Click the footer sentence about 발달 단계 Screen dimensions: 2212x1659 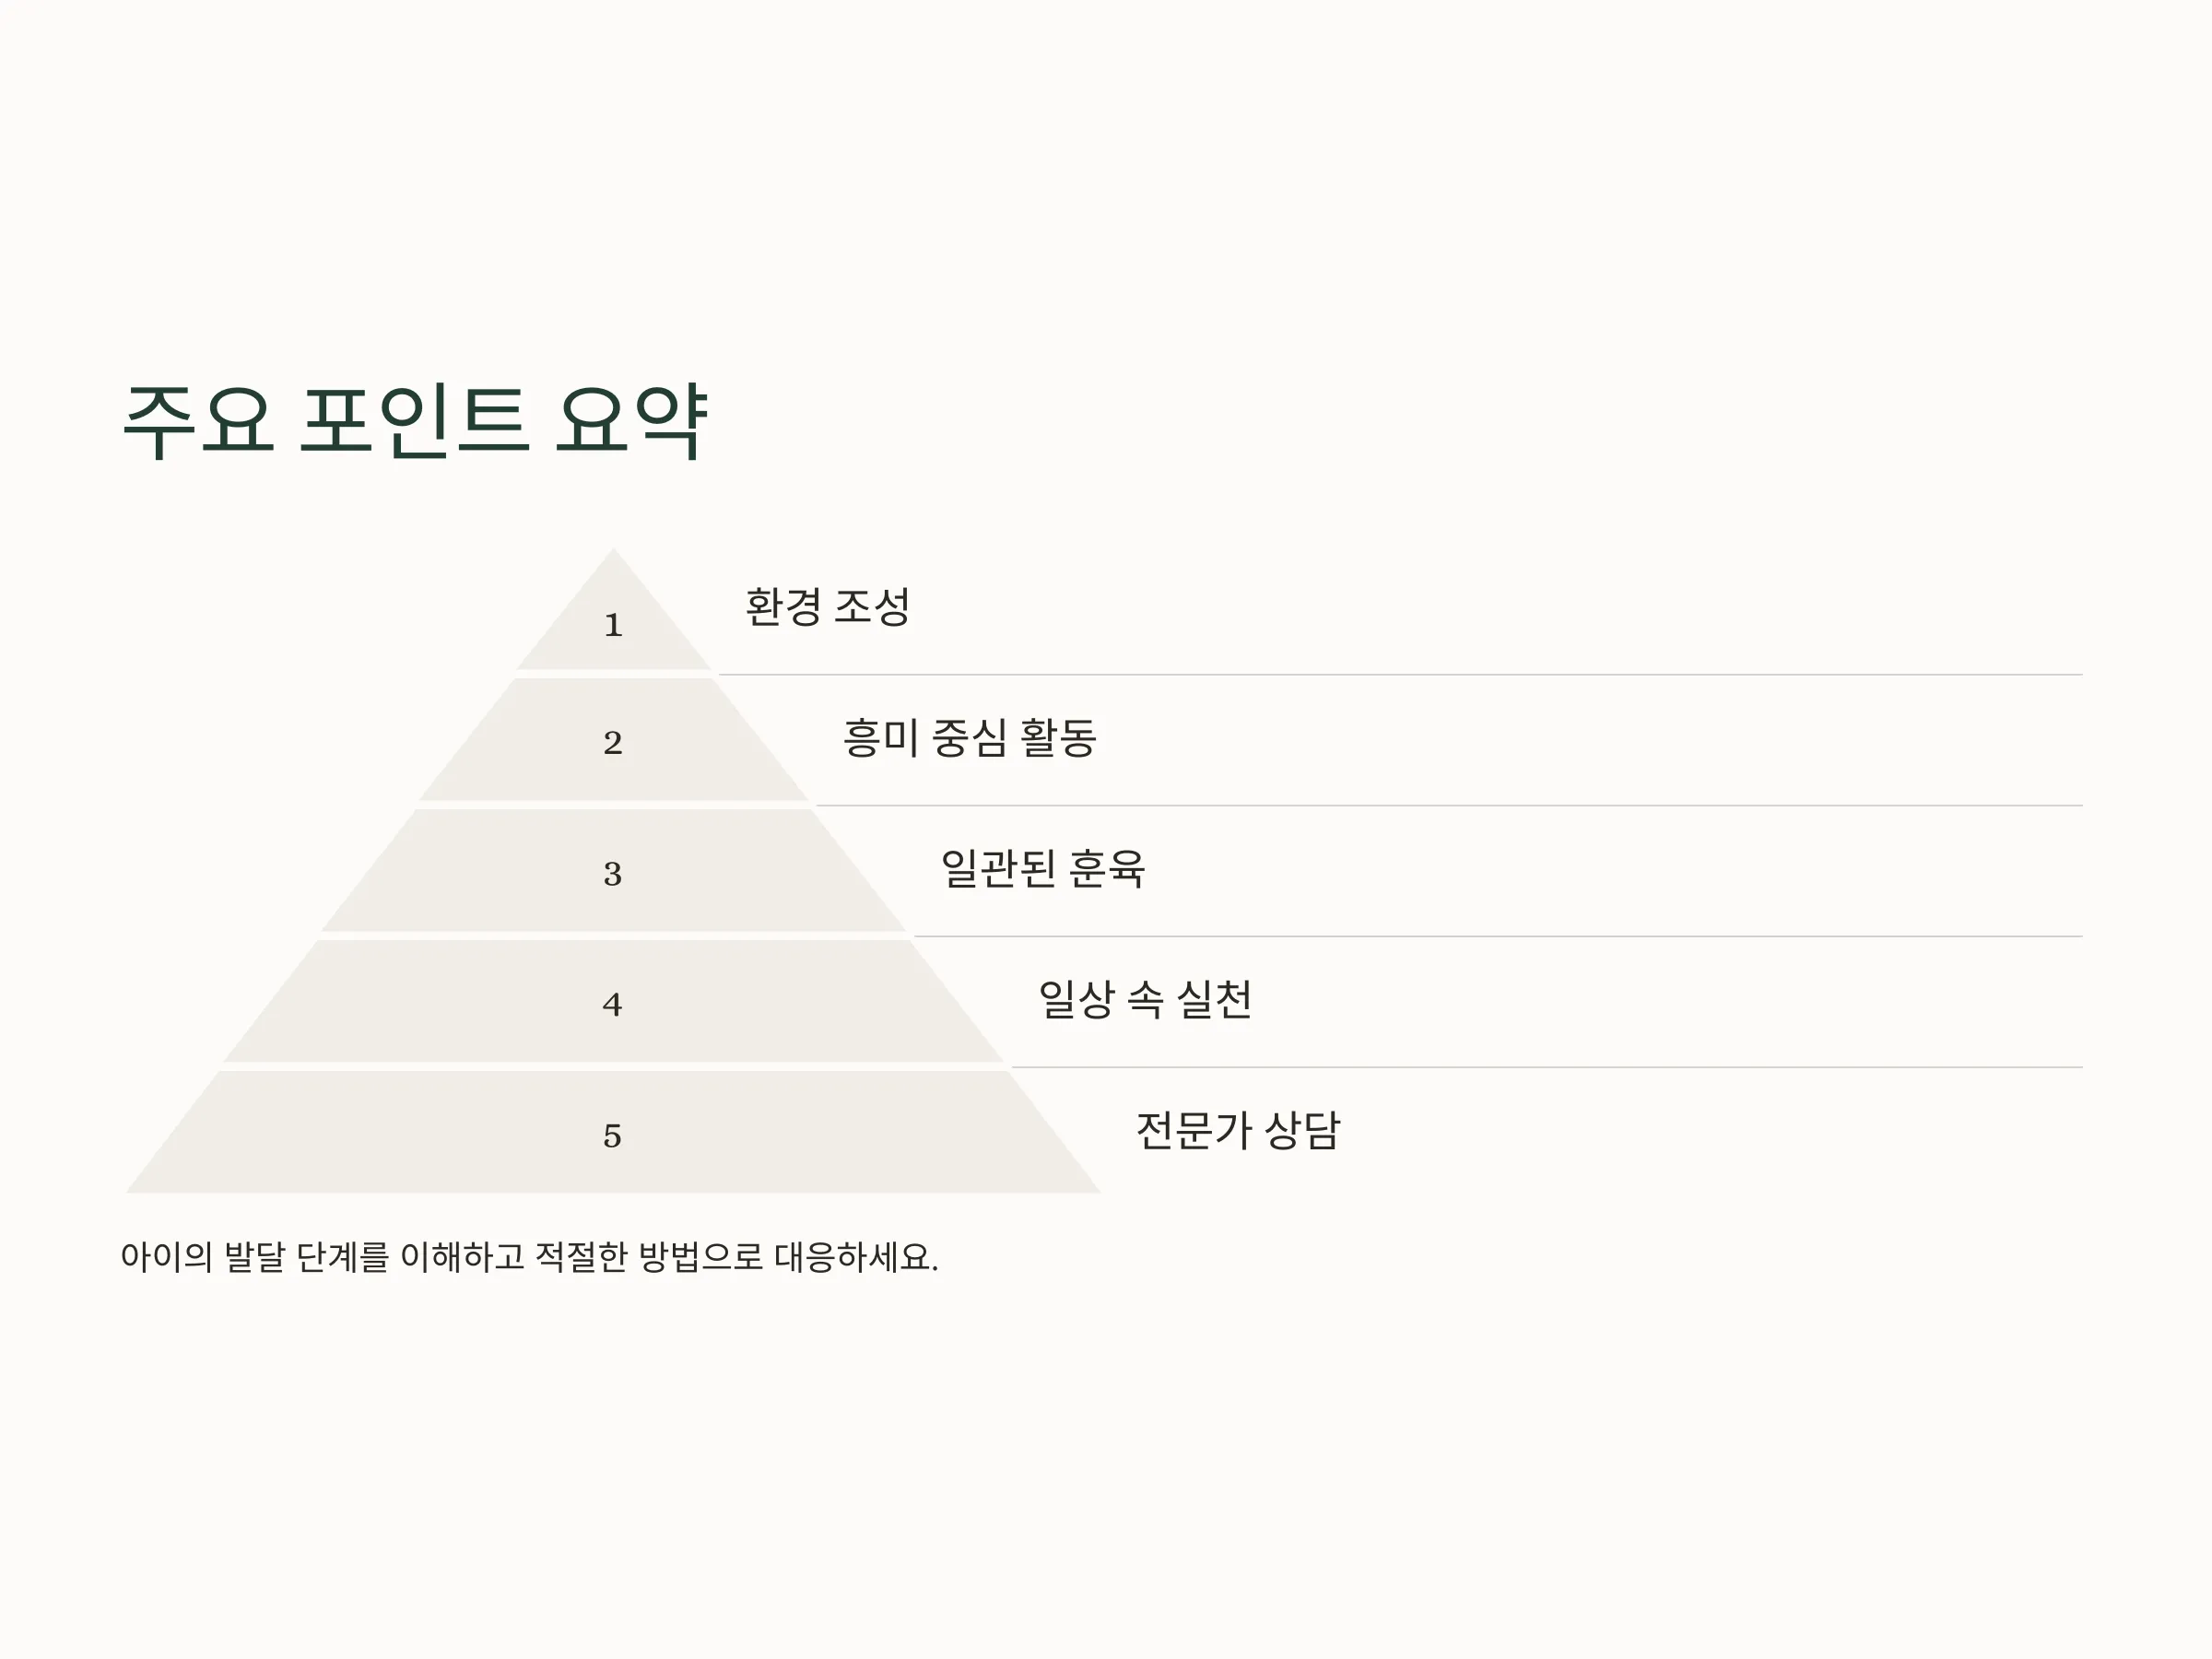pyautogui.click(x=530, y=1257)
